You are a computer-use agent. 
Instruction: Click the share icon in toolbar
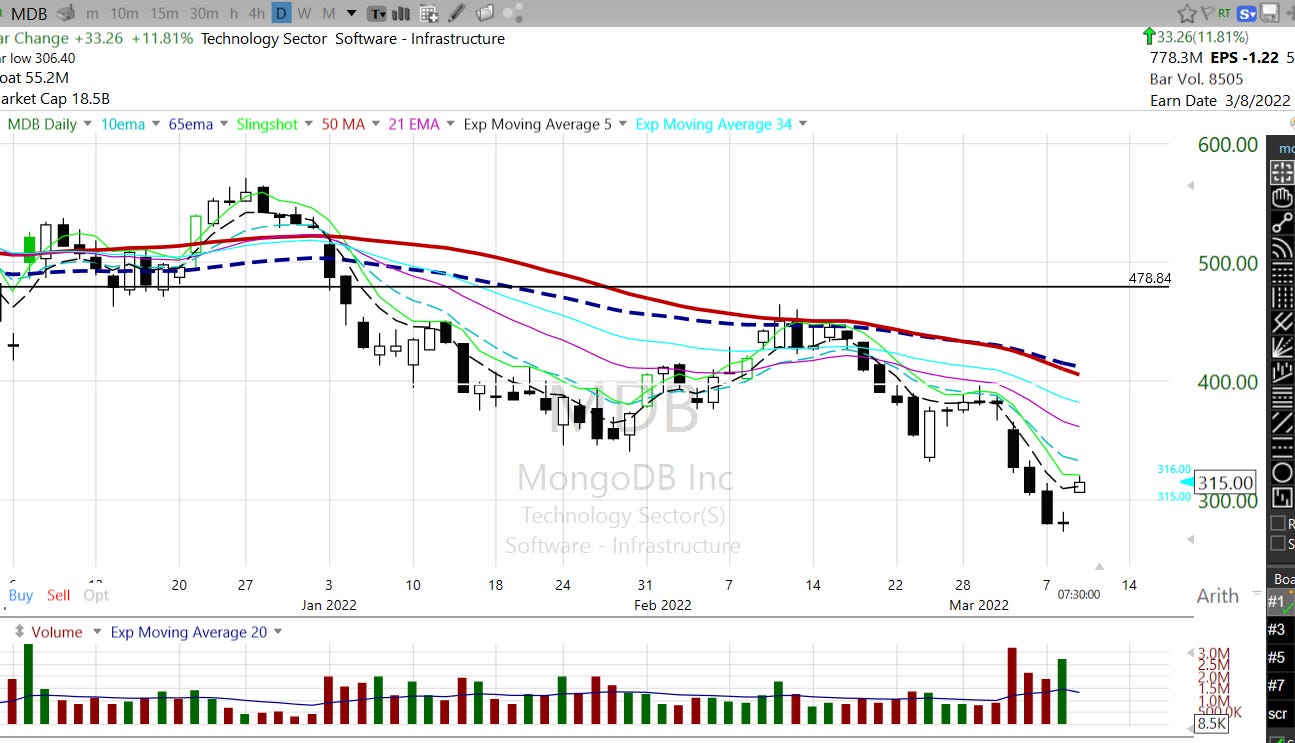click(x=514, y=14)
